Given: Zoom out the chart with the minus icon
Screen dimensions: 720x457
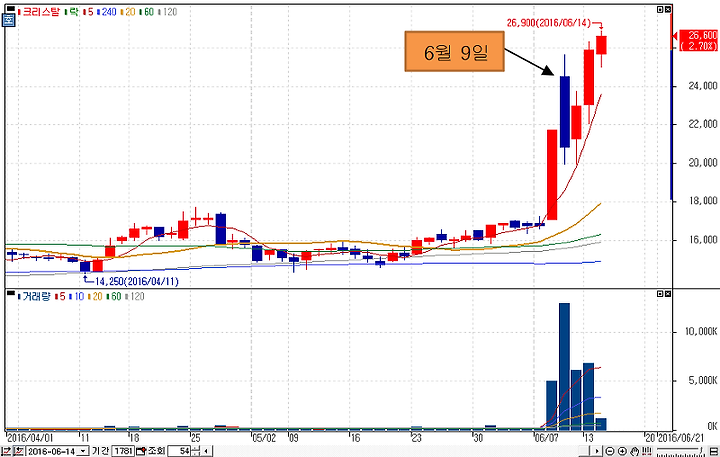Looking at the screenshot, I should tap(610, 451).
